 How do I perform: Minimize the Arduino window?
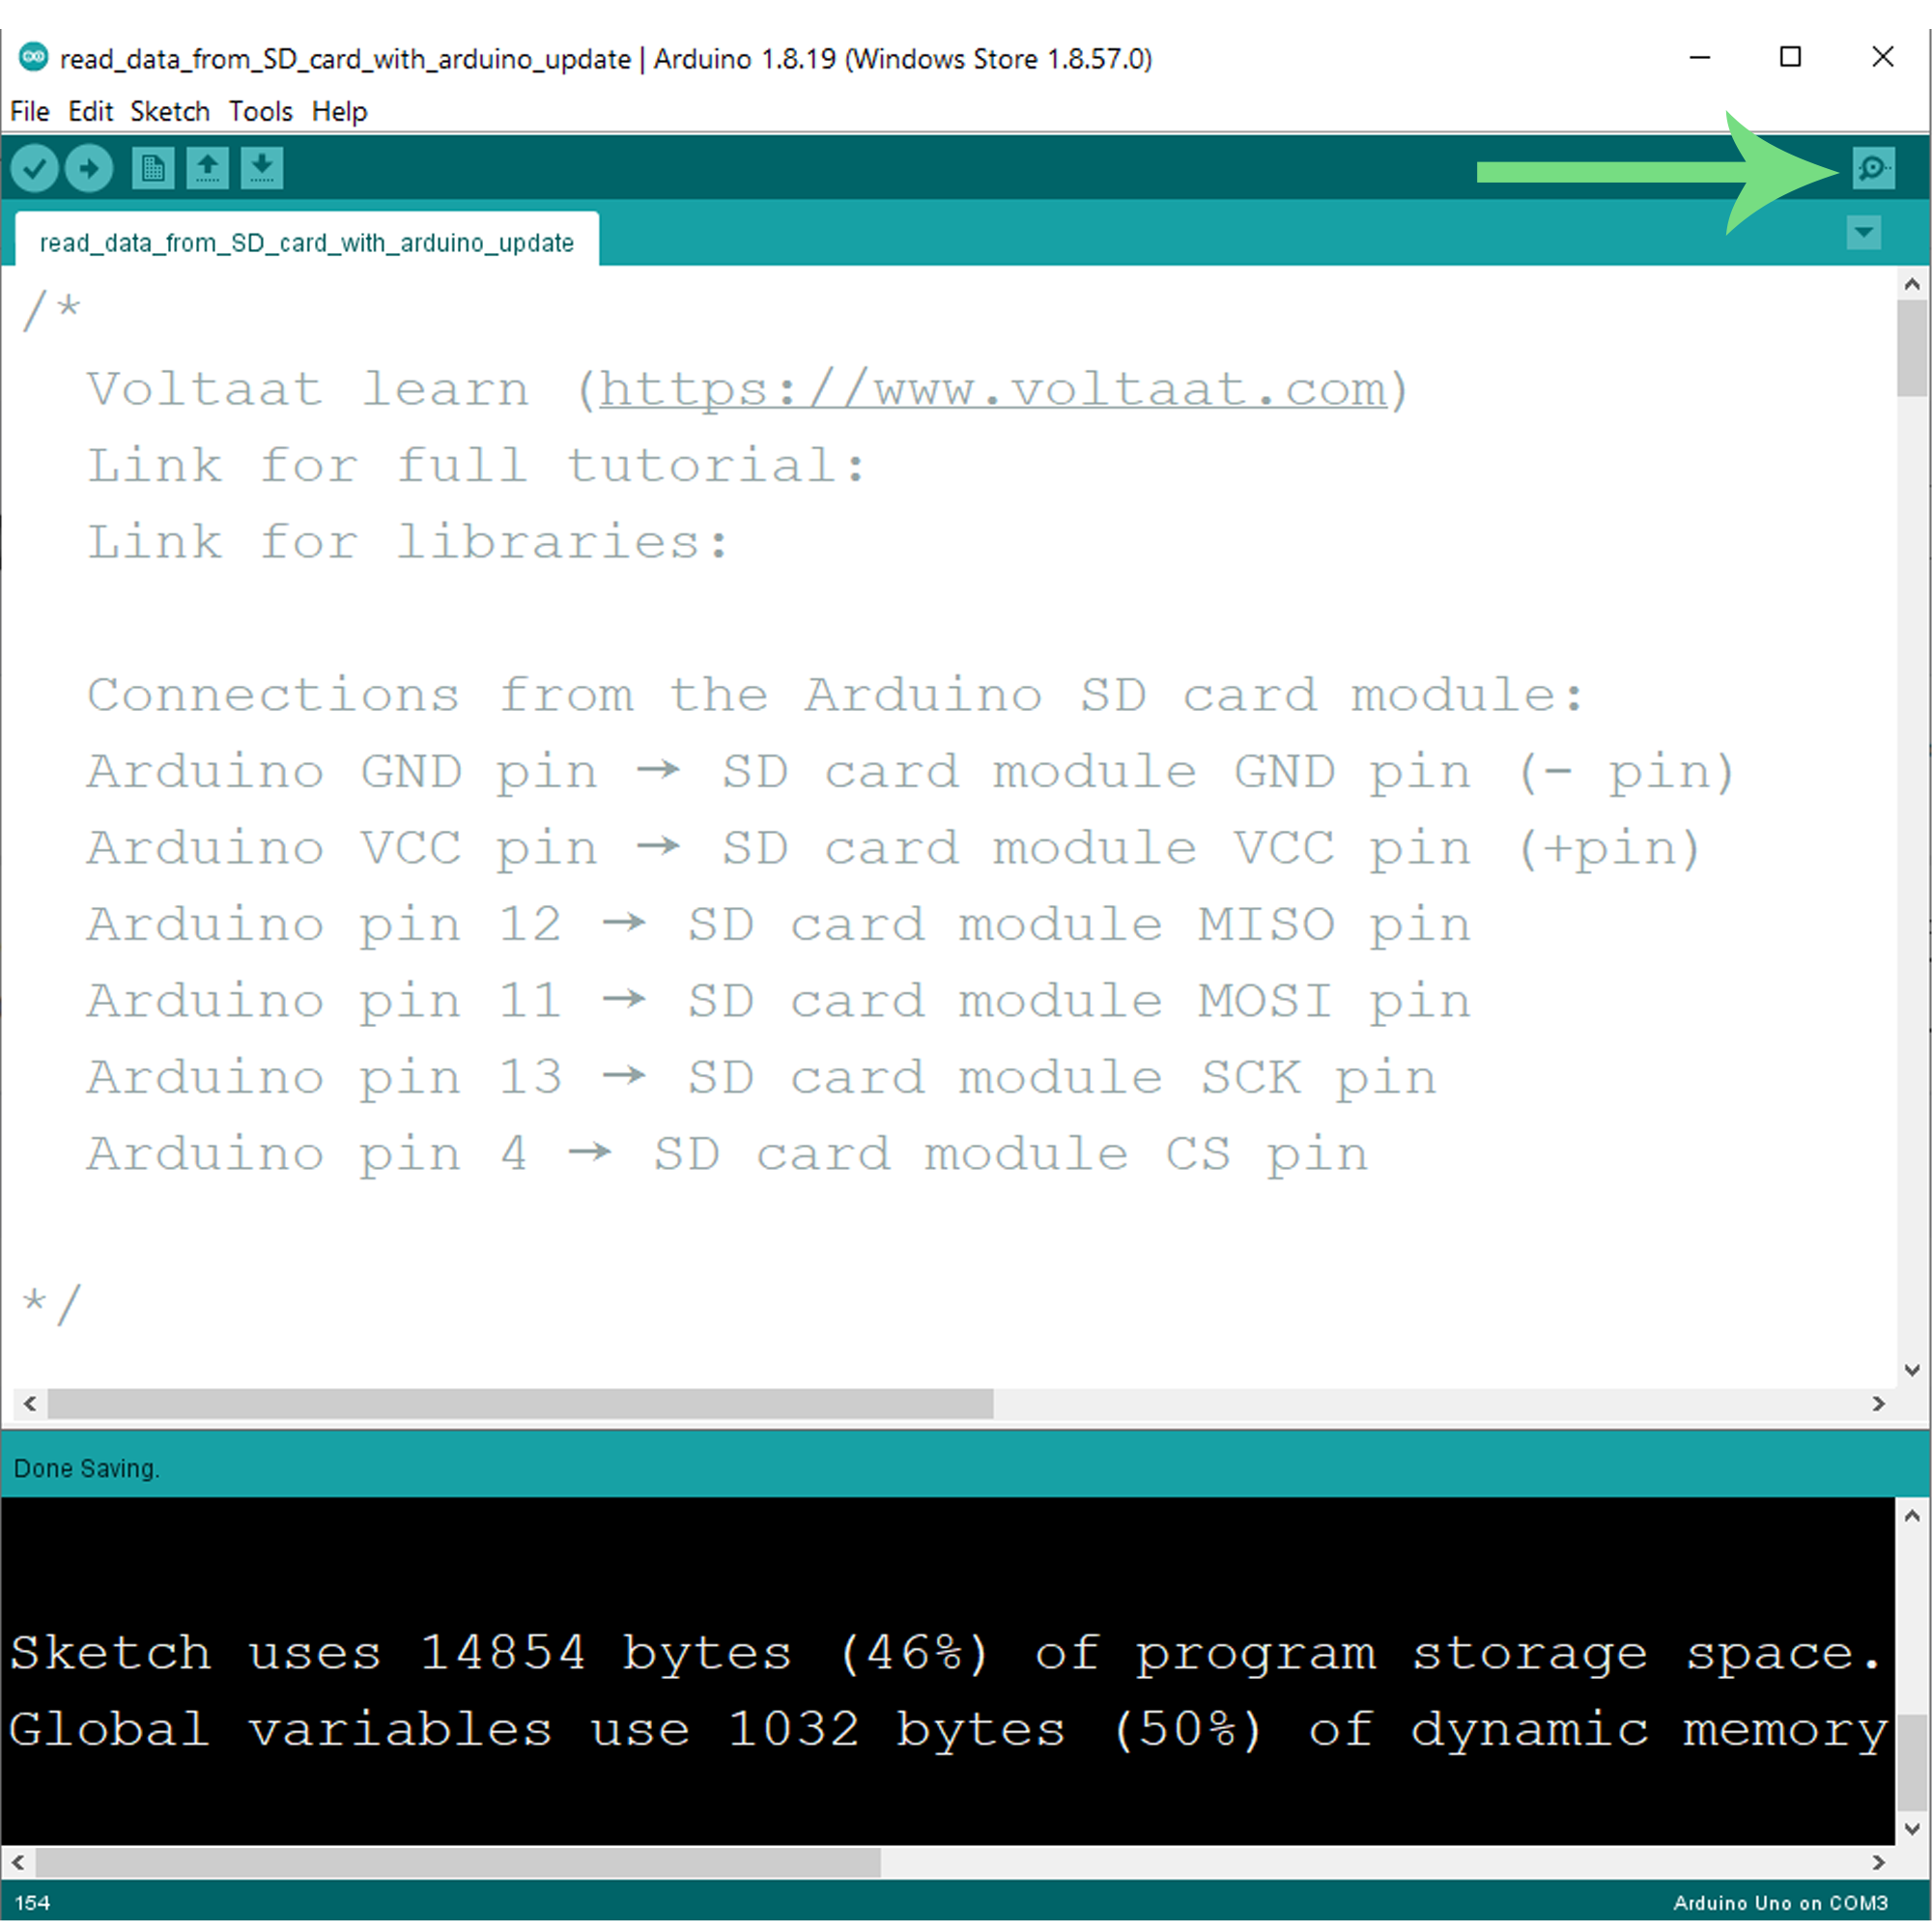pyautogui.click(x=1699, y=57)
